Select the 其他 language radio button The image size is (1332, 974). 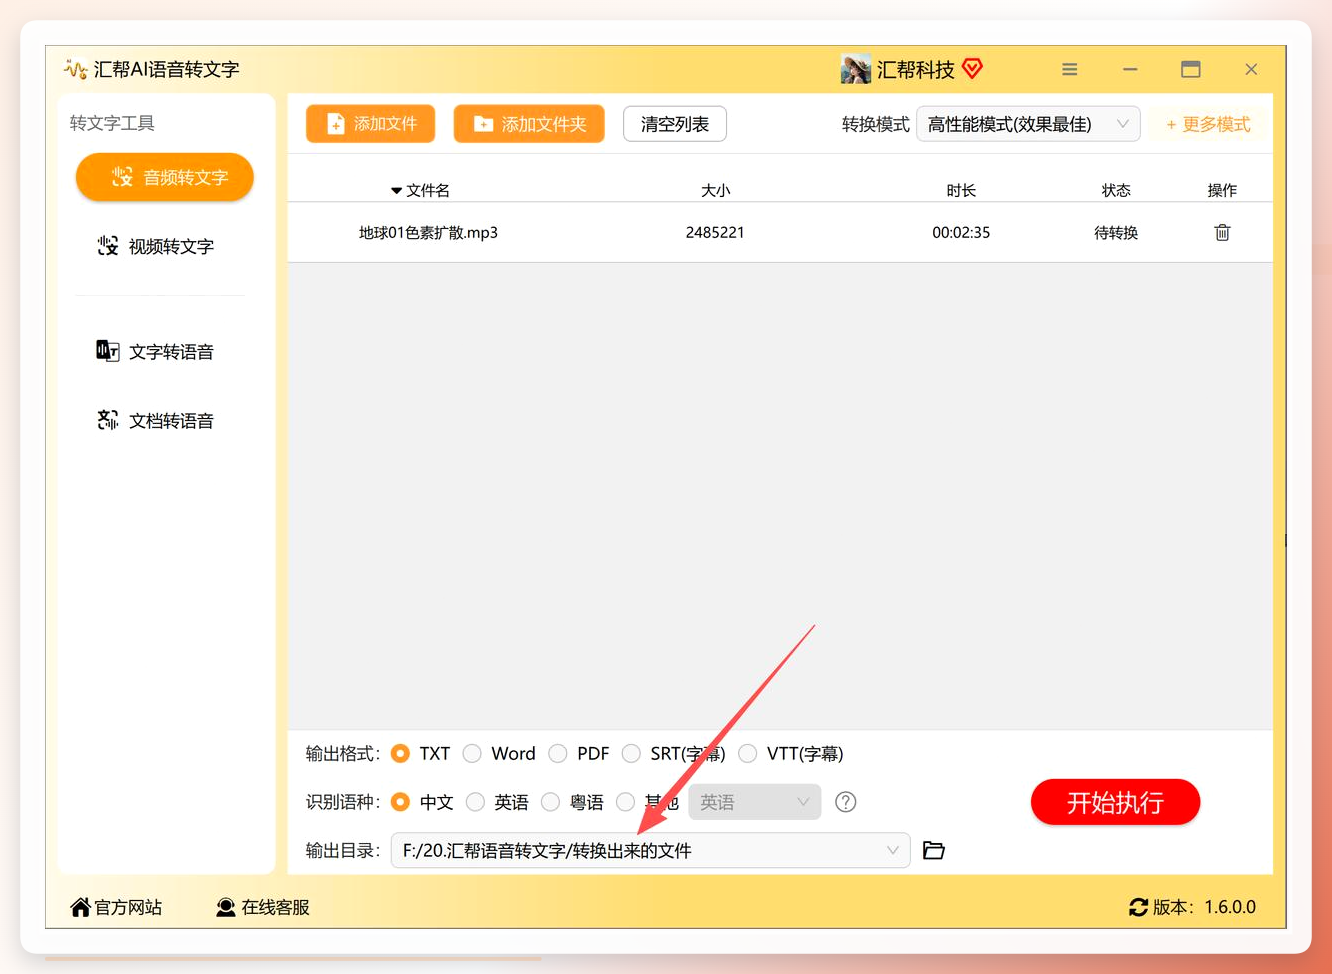[x=626, y=802]
